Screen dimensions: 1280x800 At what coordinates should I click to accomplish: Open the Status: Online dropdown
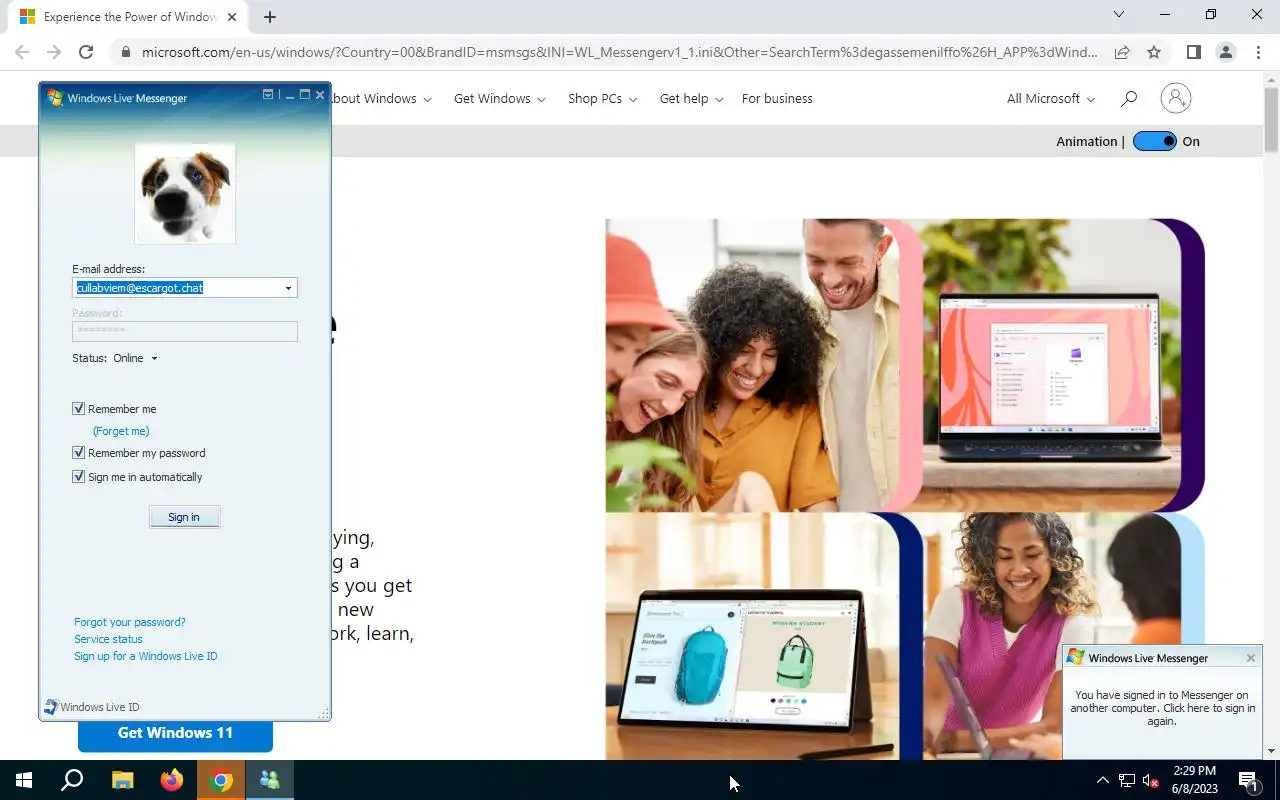135,358
